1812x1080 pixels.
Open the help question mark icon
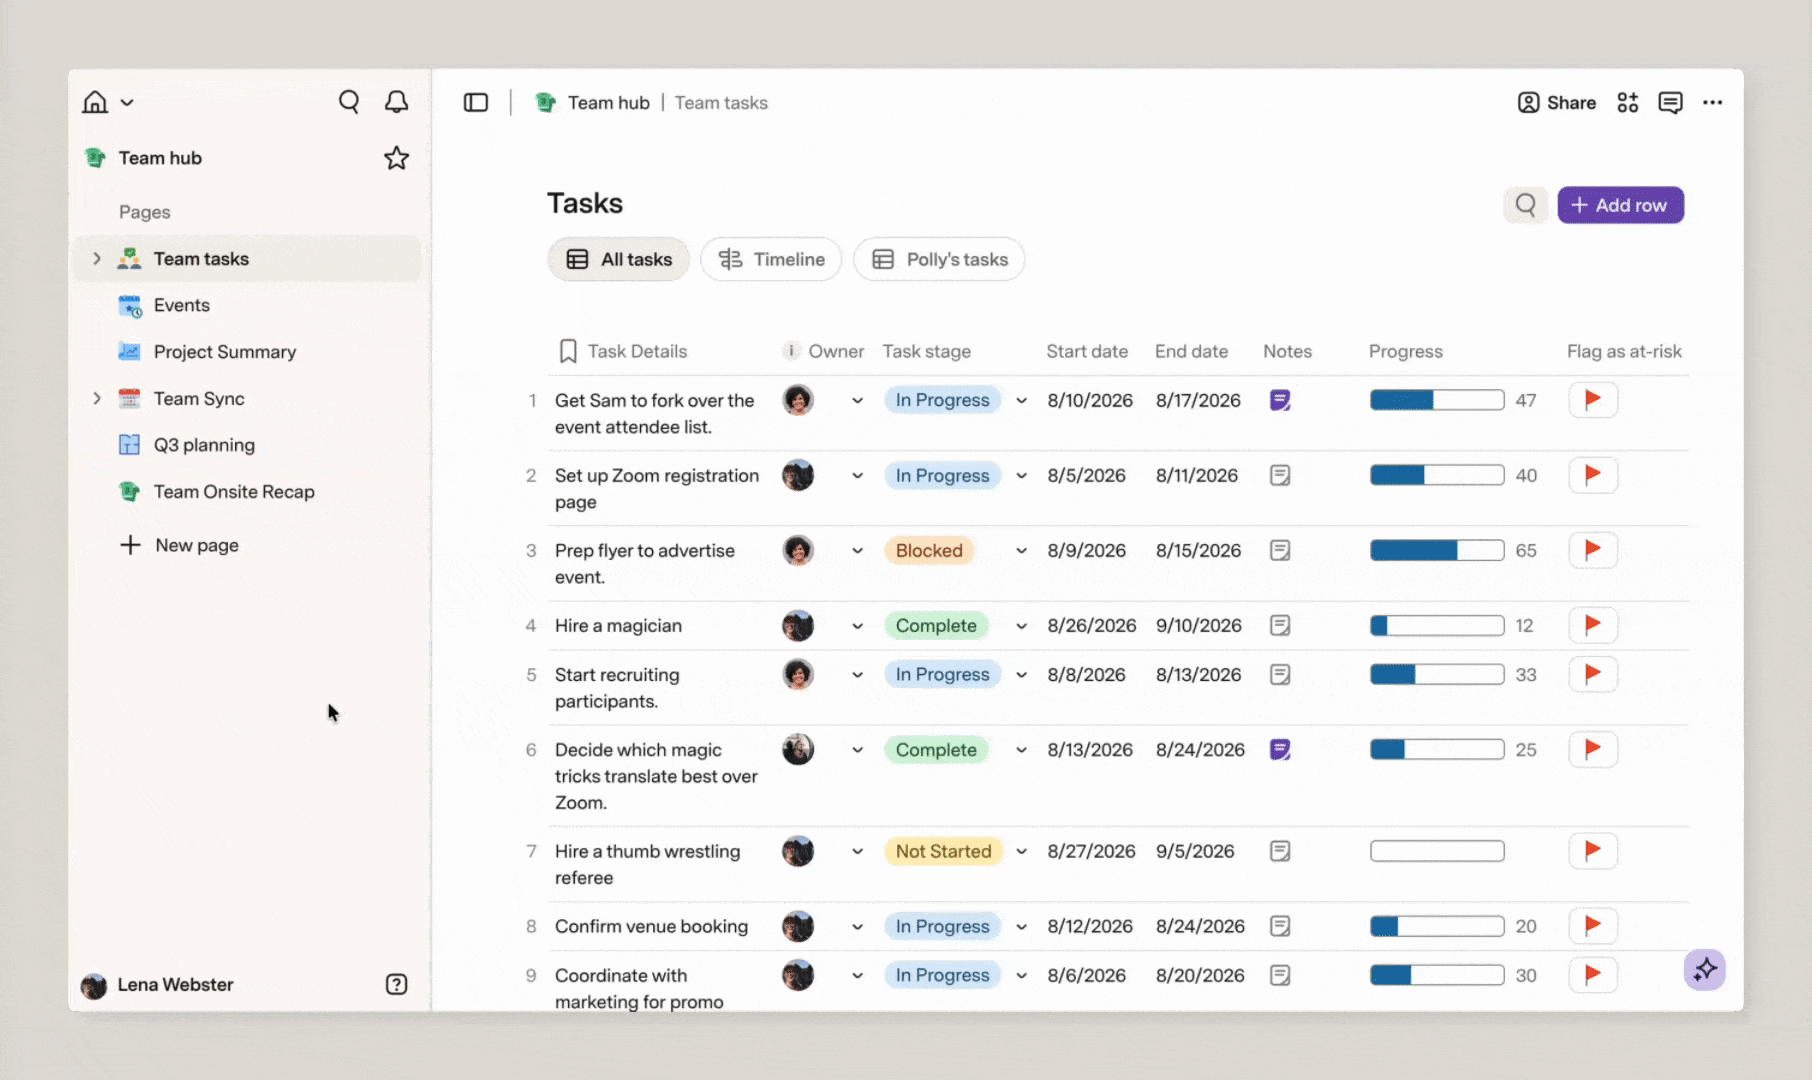tap(397, 984)
